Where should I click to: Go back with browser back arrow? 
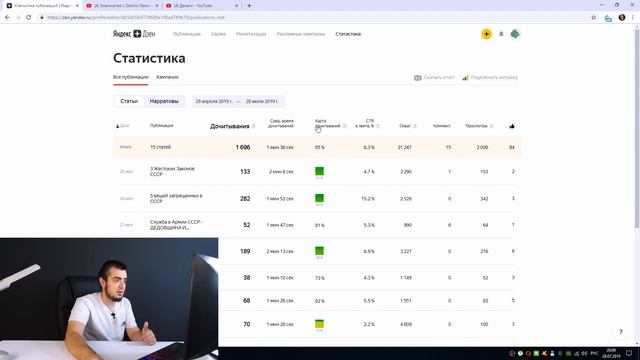click(x=7, y=18)
